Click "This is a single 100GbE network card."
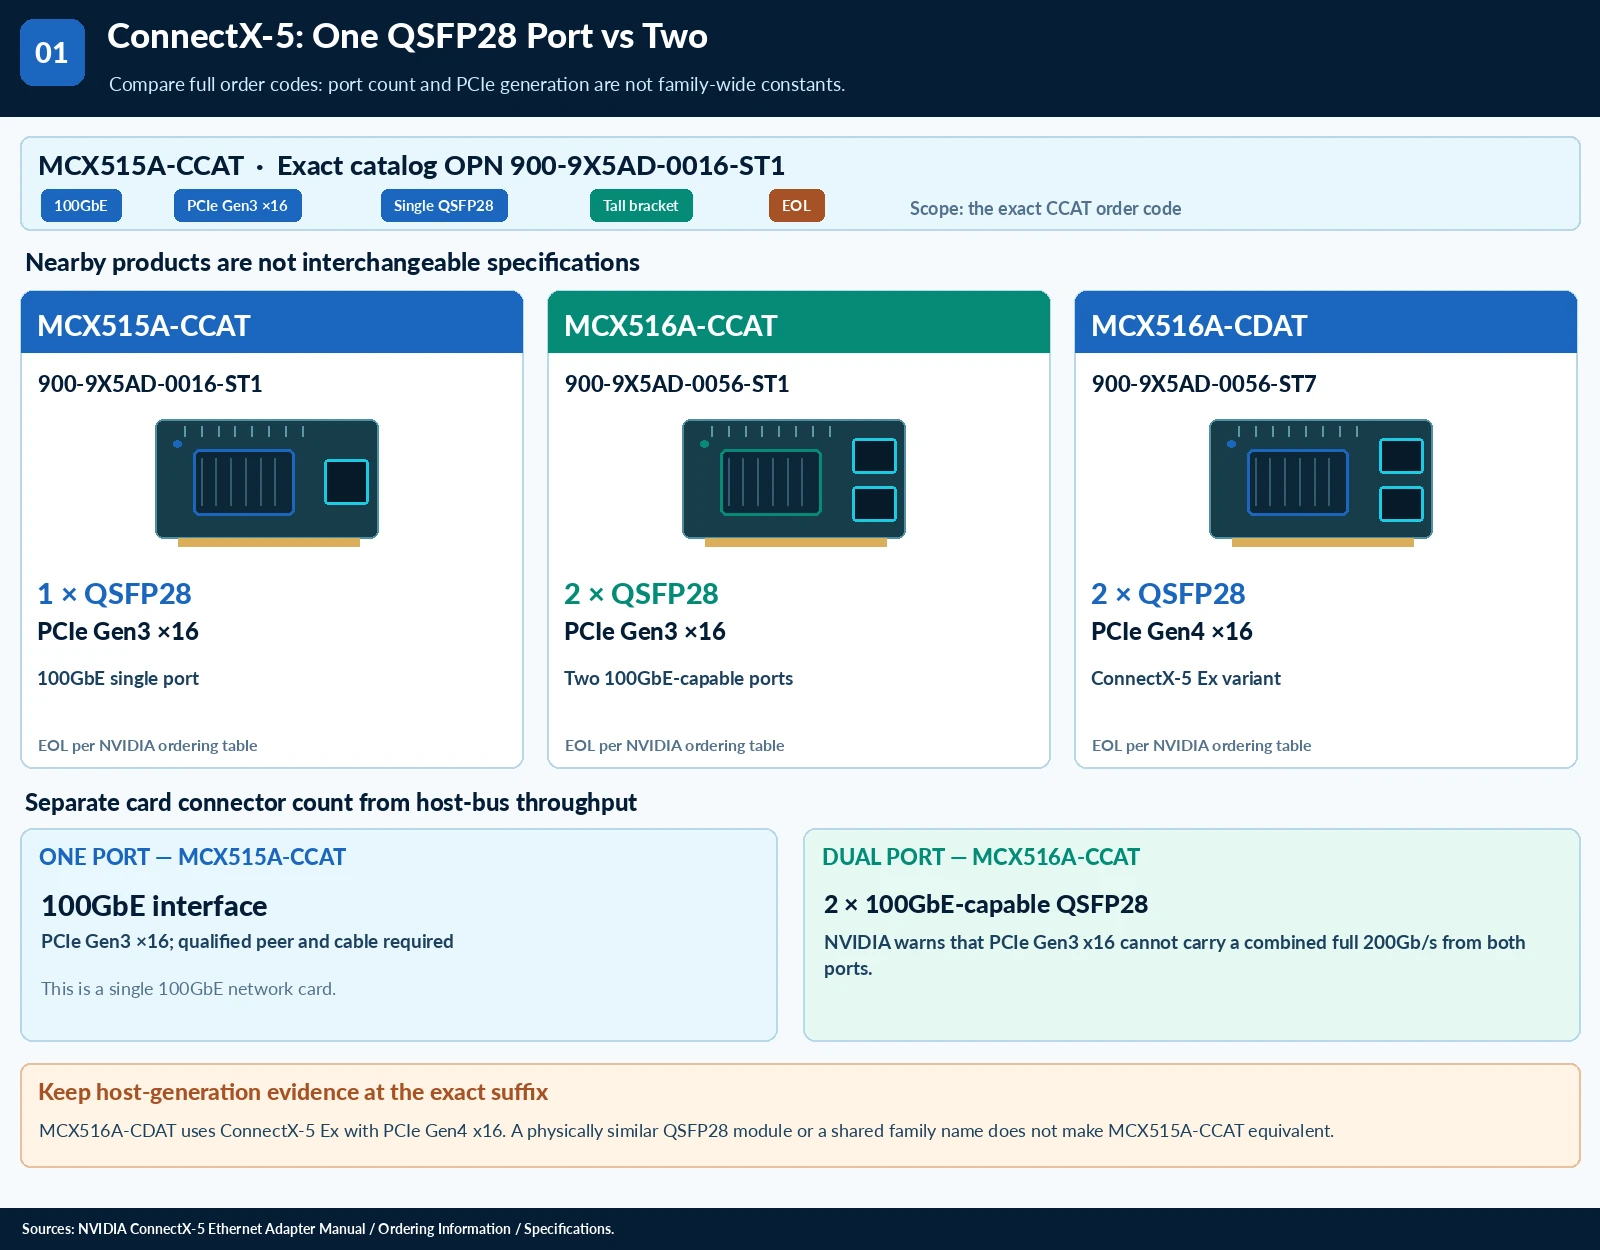 (x=188, y=988)
